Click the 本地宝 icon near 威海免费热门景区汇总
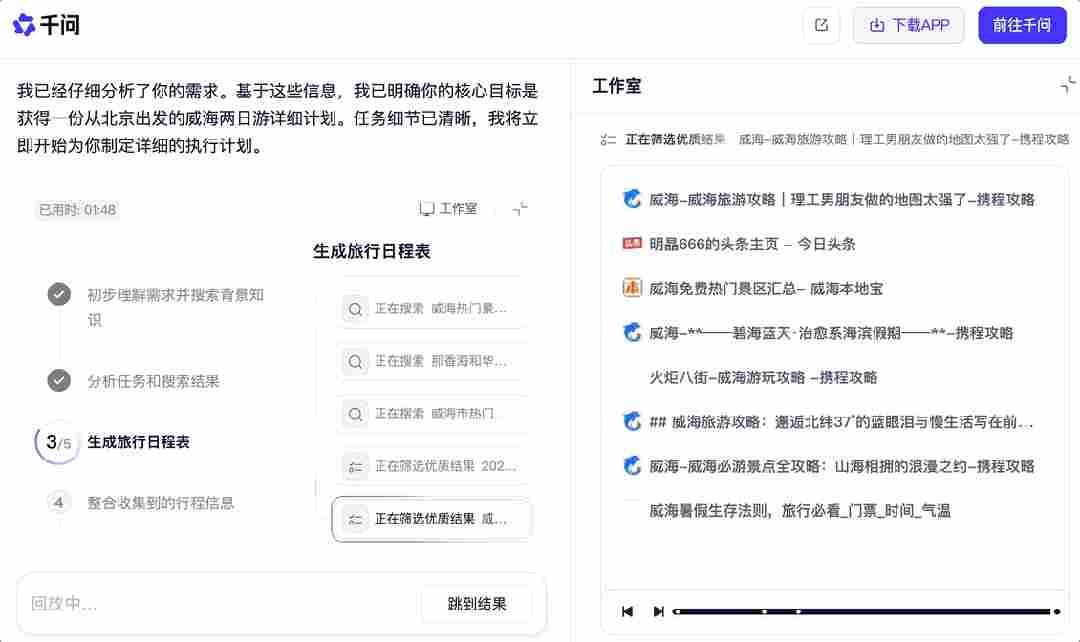The image size is (1080, 642). (x=631, y=287)
